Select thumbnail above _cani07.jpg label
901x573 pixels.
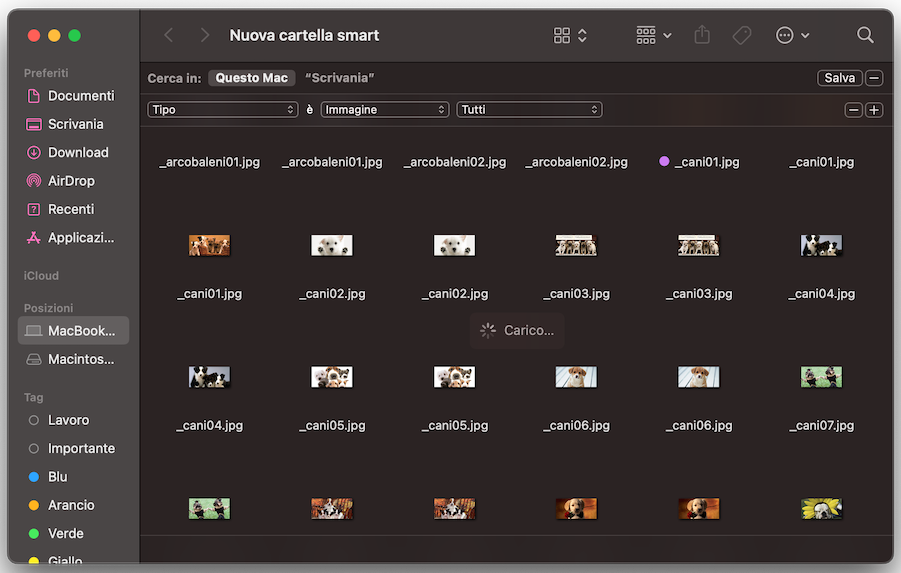click(821, 377)
